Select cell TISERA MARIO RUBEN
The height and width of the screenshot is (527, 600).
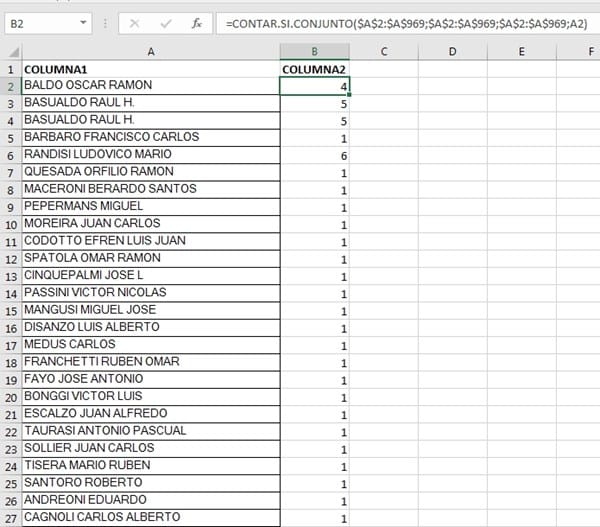click(151, 467)
